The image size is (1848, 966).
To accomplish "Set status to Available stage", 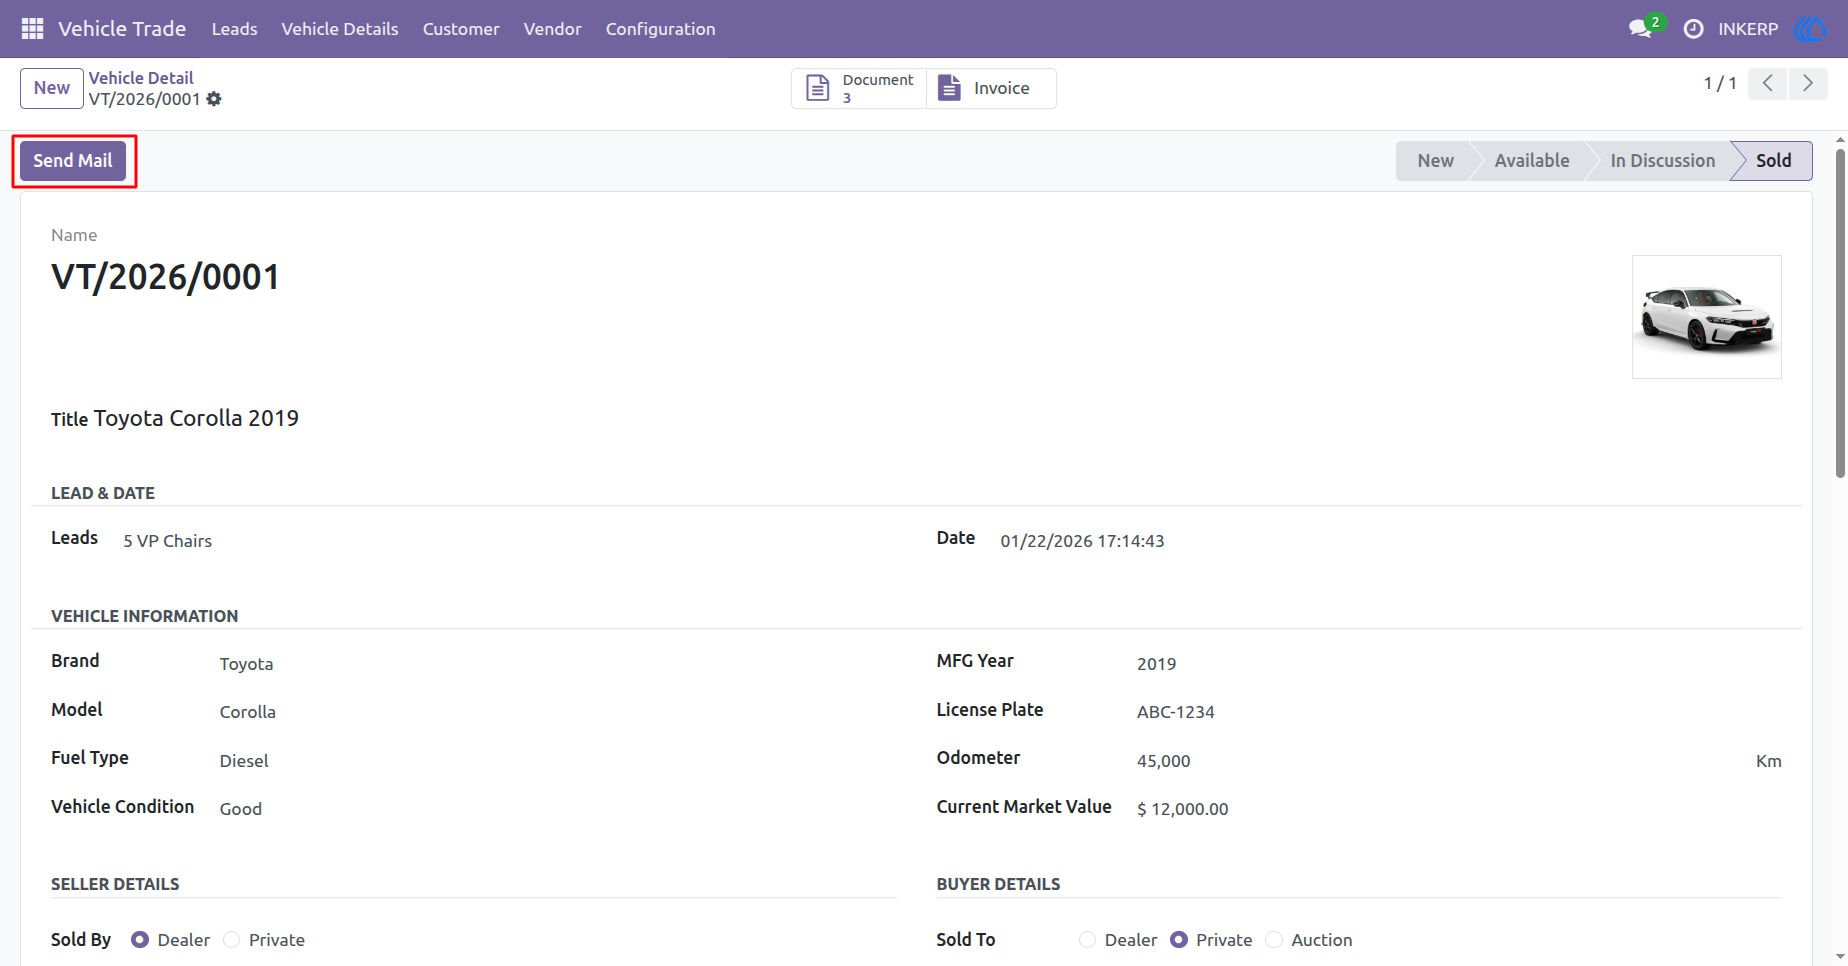I will coord(1532,161).
